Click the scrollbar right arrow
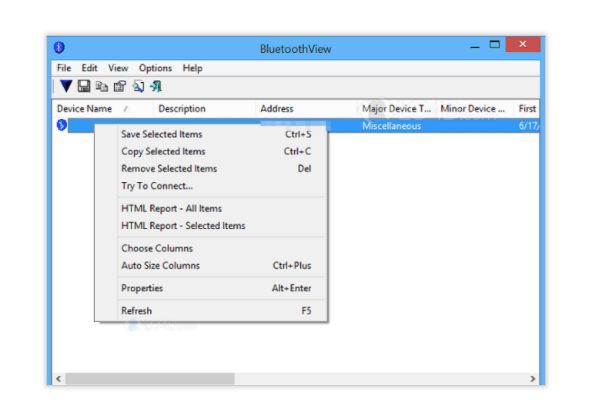602x410 pixels. click(533, 379)
